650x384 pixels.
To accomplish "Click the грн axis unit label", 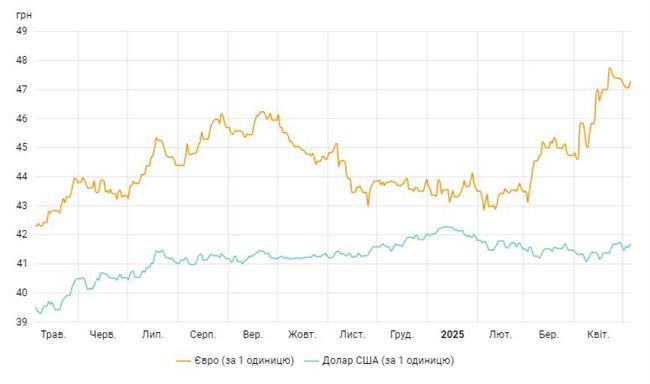I will [x=24, y=15].
